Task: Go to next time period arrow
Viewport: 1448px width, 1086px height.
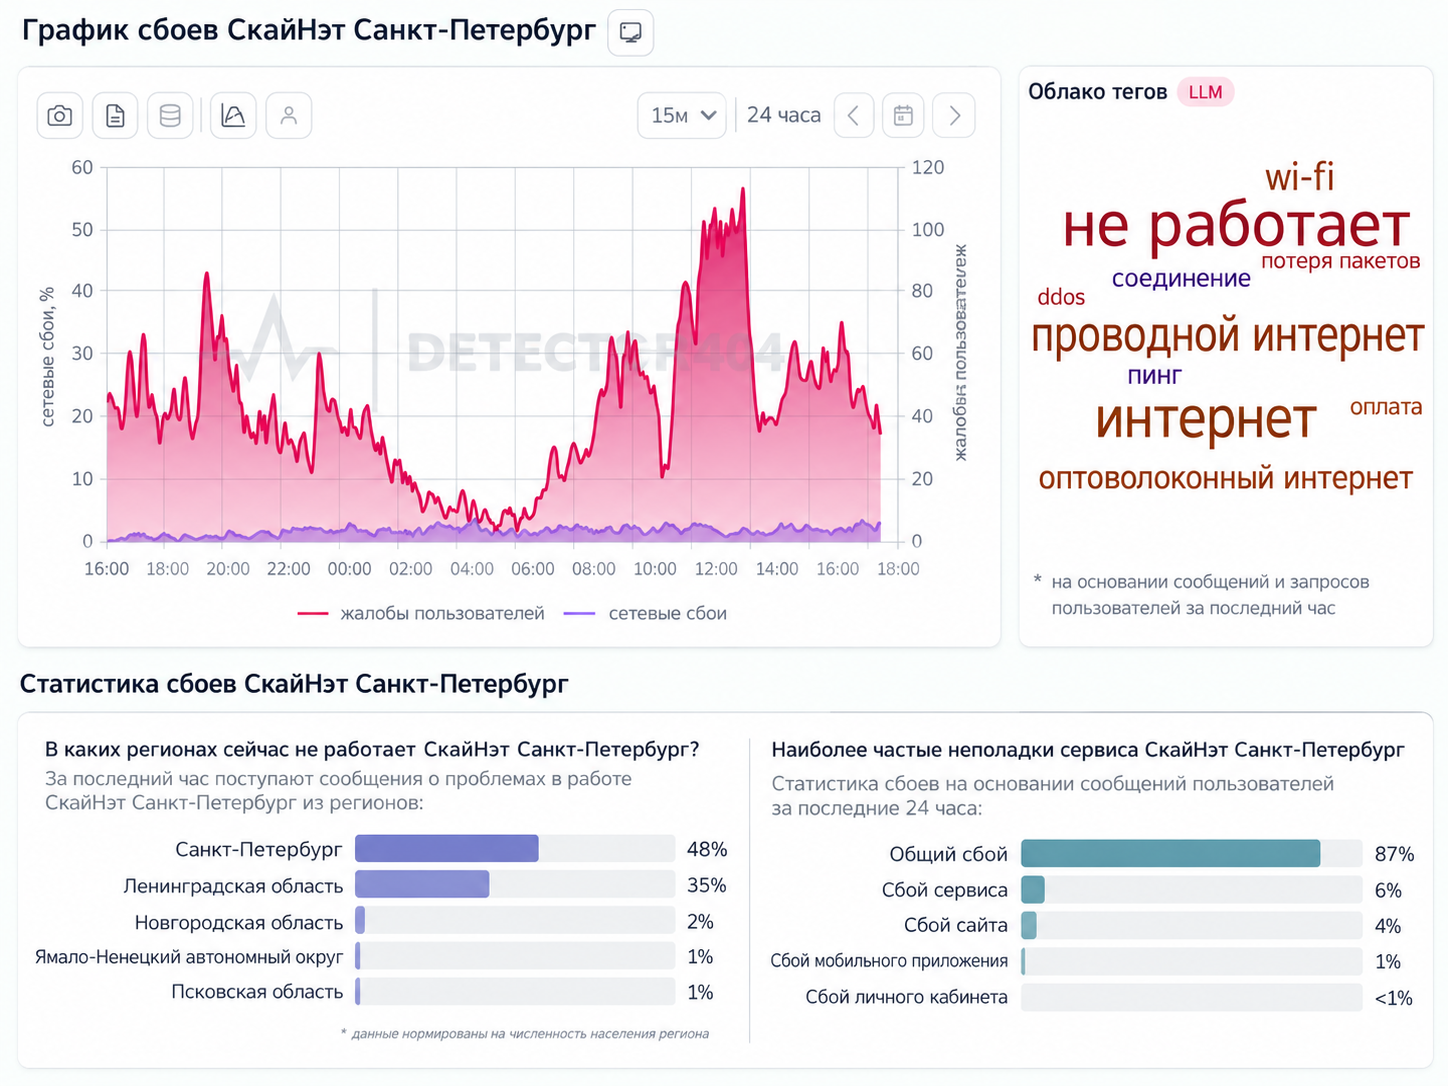Action: click(954, 116)
